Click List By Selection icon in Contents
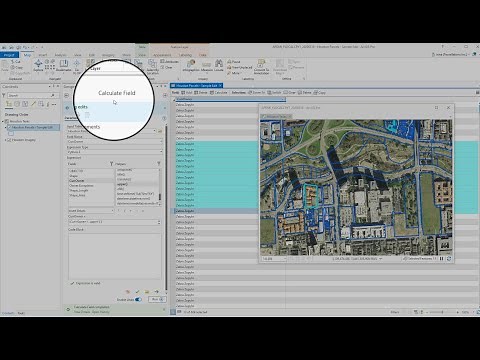This screenshot has height=360, width=480. 25,104
